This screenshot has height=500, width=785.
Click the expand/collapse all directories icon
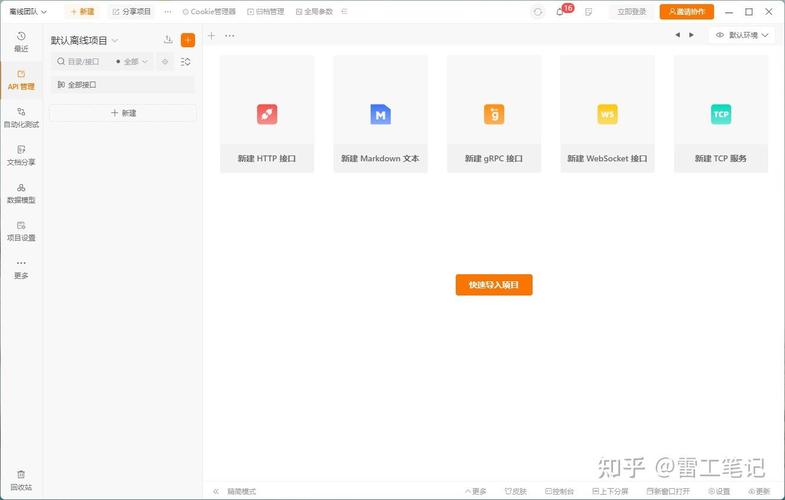(186, 62)
